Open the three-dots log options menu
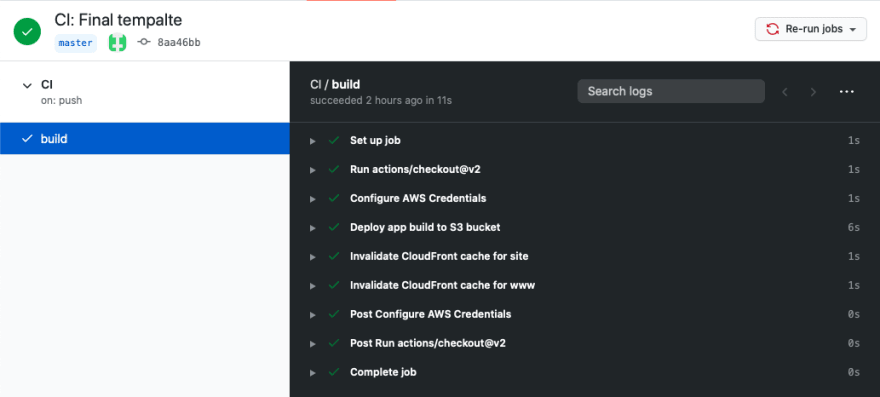 pyautogui.click(x=846, y=92)
